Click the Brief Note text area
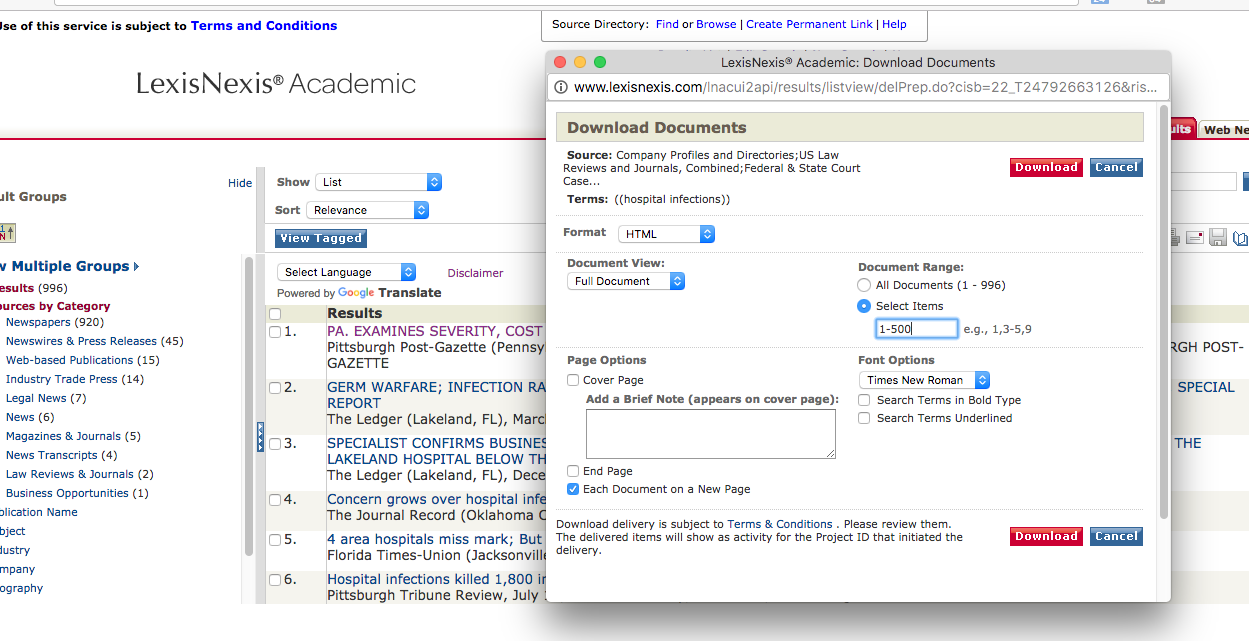This screenshot has width=1249, height=641. (x=711, y=434)
